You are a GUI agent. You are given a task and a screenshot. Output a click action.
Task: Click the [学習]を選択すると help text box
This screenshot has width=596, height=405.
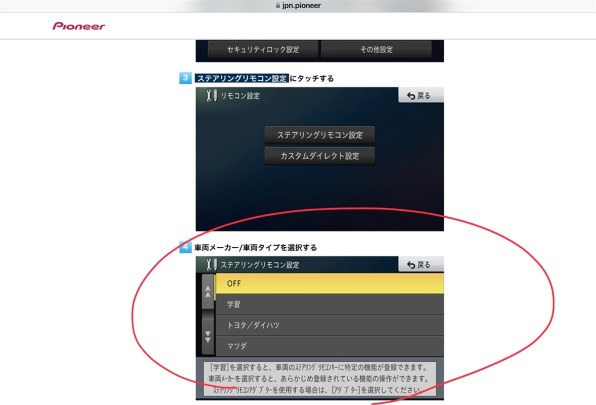pyautogui.click(x=320, y=378)
